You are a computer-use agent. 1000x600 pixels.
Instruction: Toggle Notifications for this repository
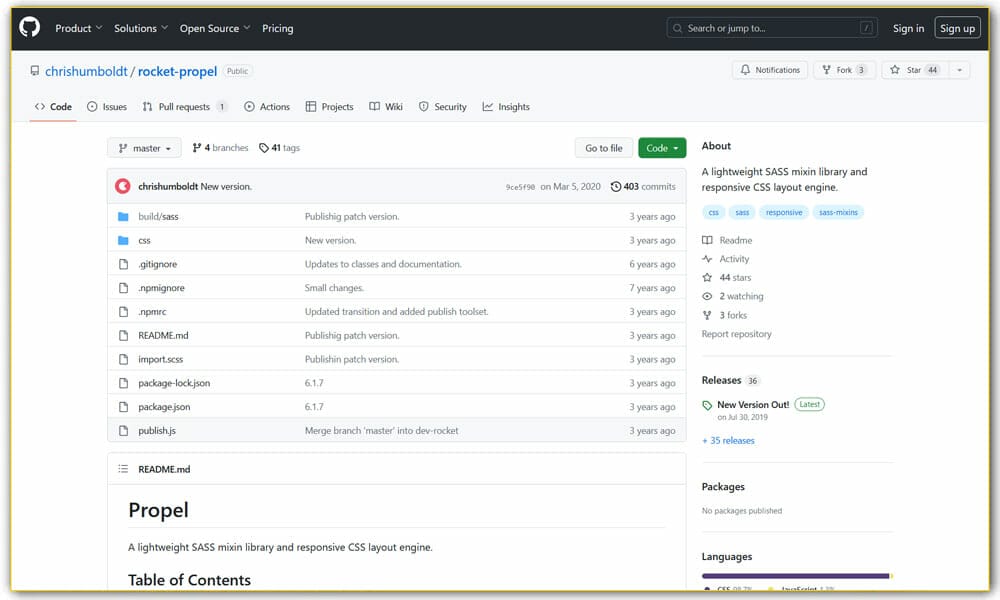(770, 70)
